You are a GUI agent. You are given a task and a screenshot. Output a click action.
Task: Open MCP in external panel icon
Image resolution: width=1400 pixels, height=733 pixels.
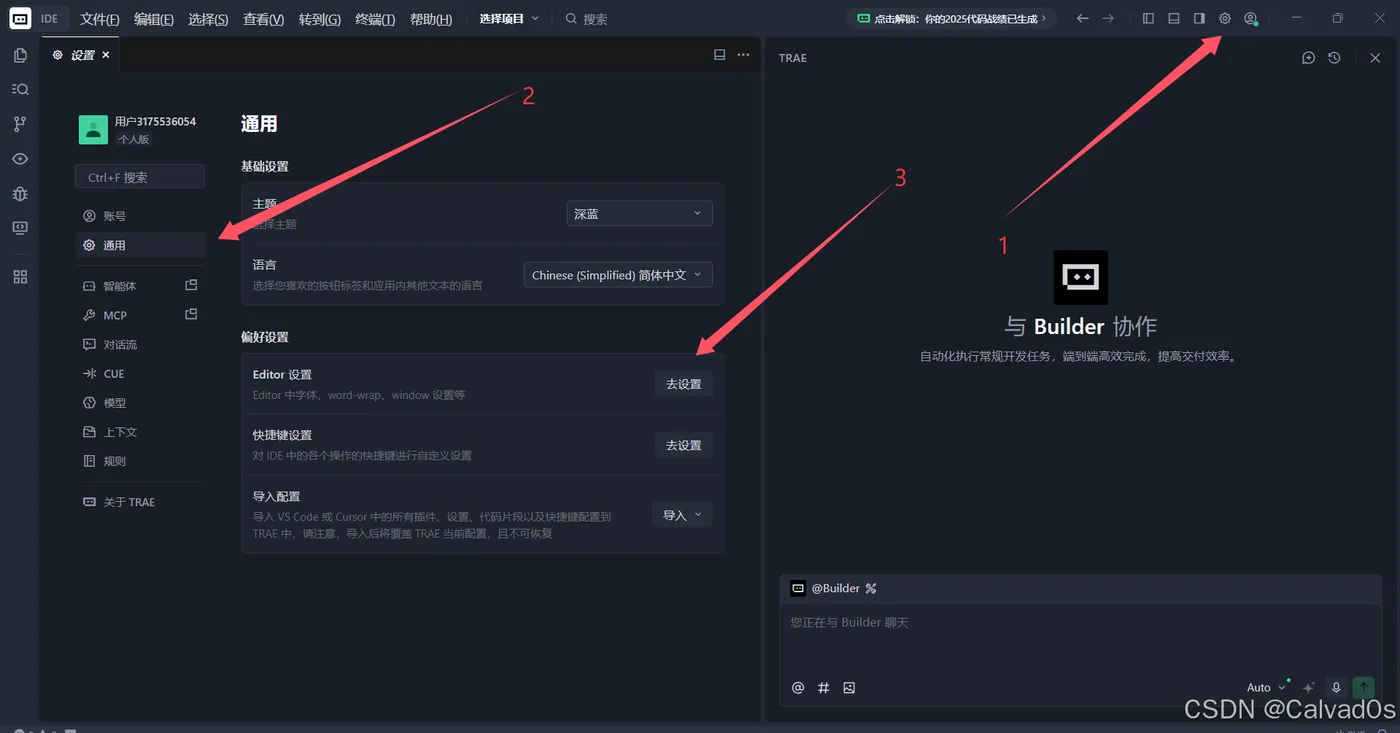pos(191,314)
